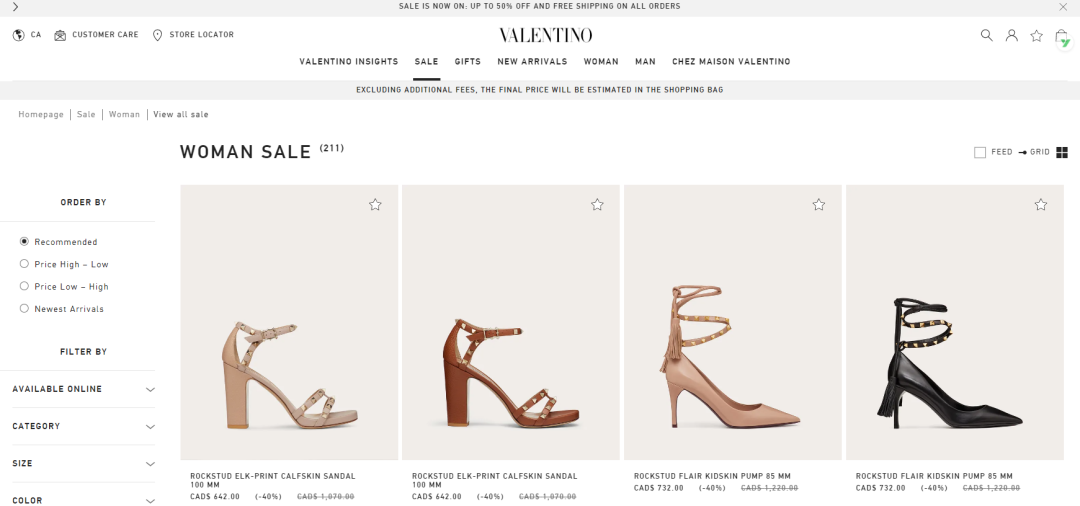Viewport: 1080px width, 506px height.
Task: Sort by Price Low – High
Action: click(x=24, y=286)
